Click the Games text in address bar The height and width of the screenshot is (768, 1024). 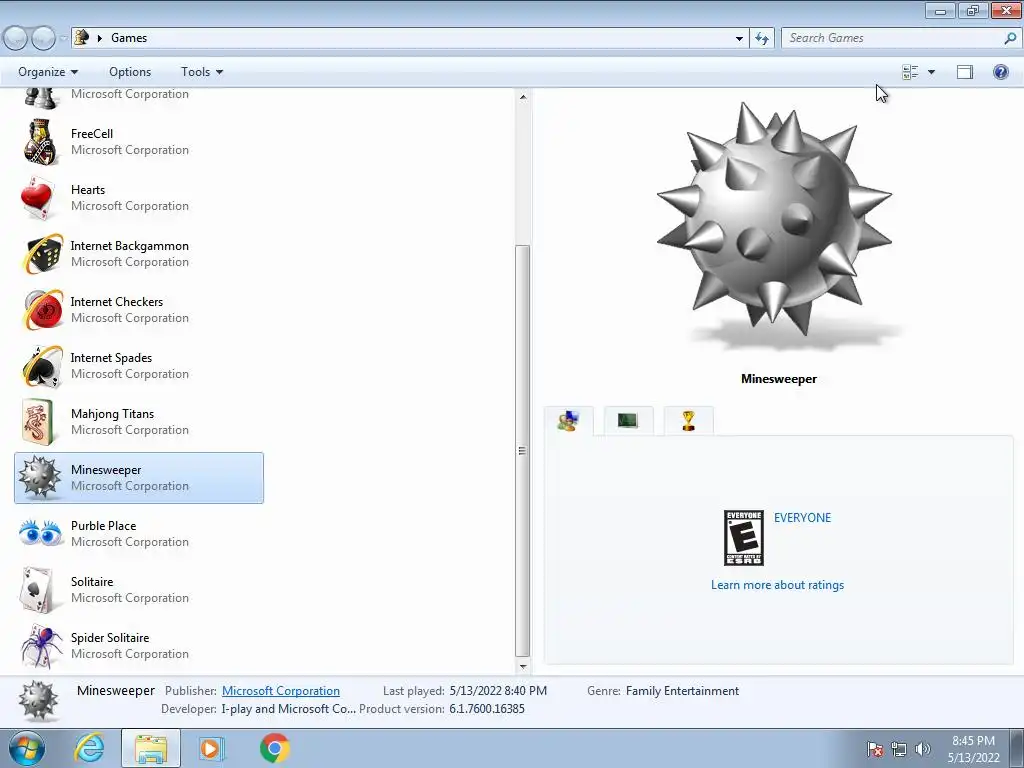(129, 38)
